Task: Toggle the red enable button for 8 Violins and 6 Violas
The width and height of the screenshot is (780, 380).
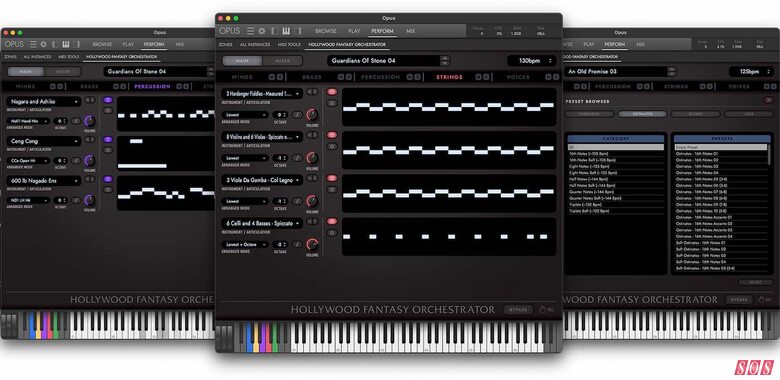Action: click(332, 135)
